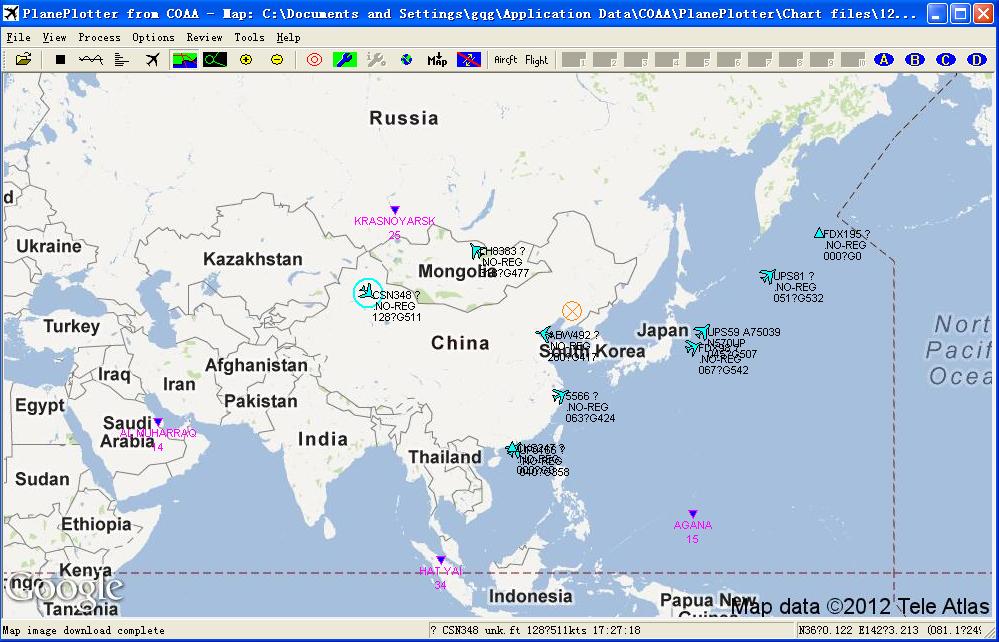This screenshot has width=999, height=642.
Task: Stop processing with the black square button
Action: click(61, 60)
